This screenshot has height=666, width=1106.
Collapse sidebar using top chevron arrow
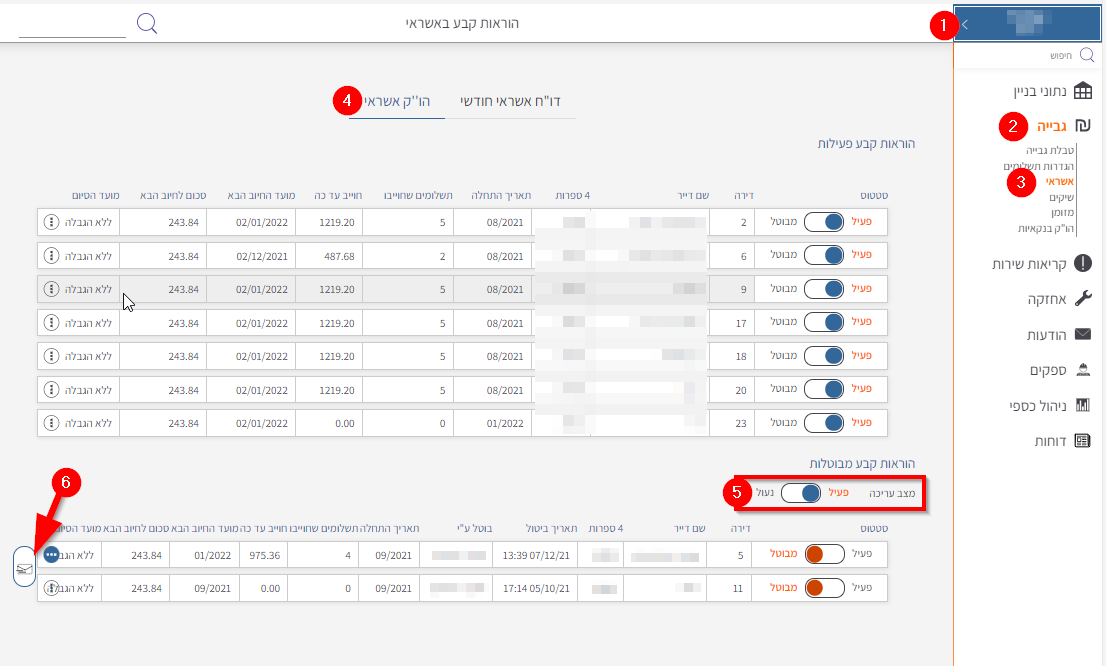click(964, 25)
